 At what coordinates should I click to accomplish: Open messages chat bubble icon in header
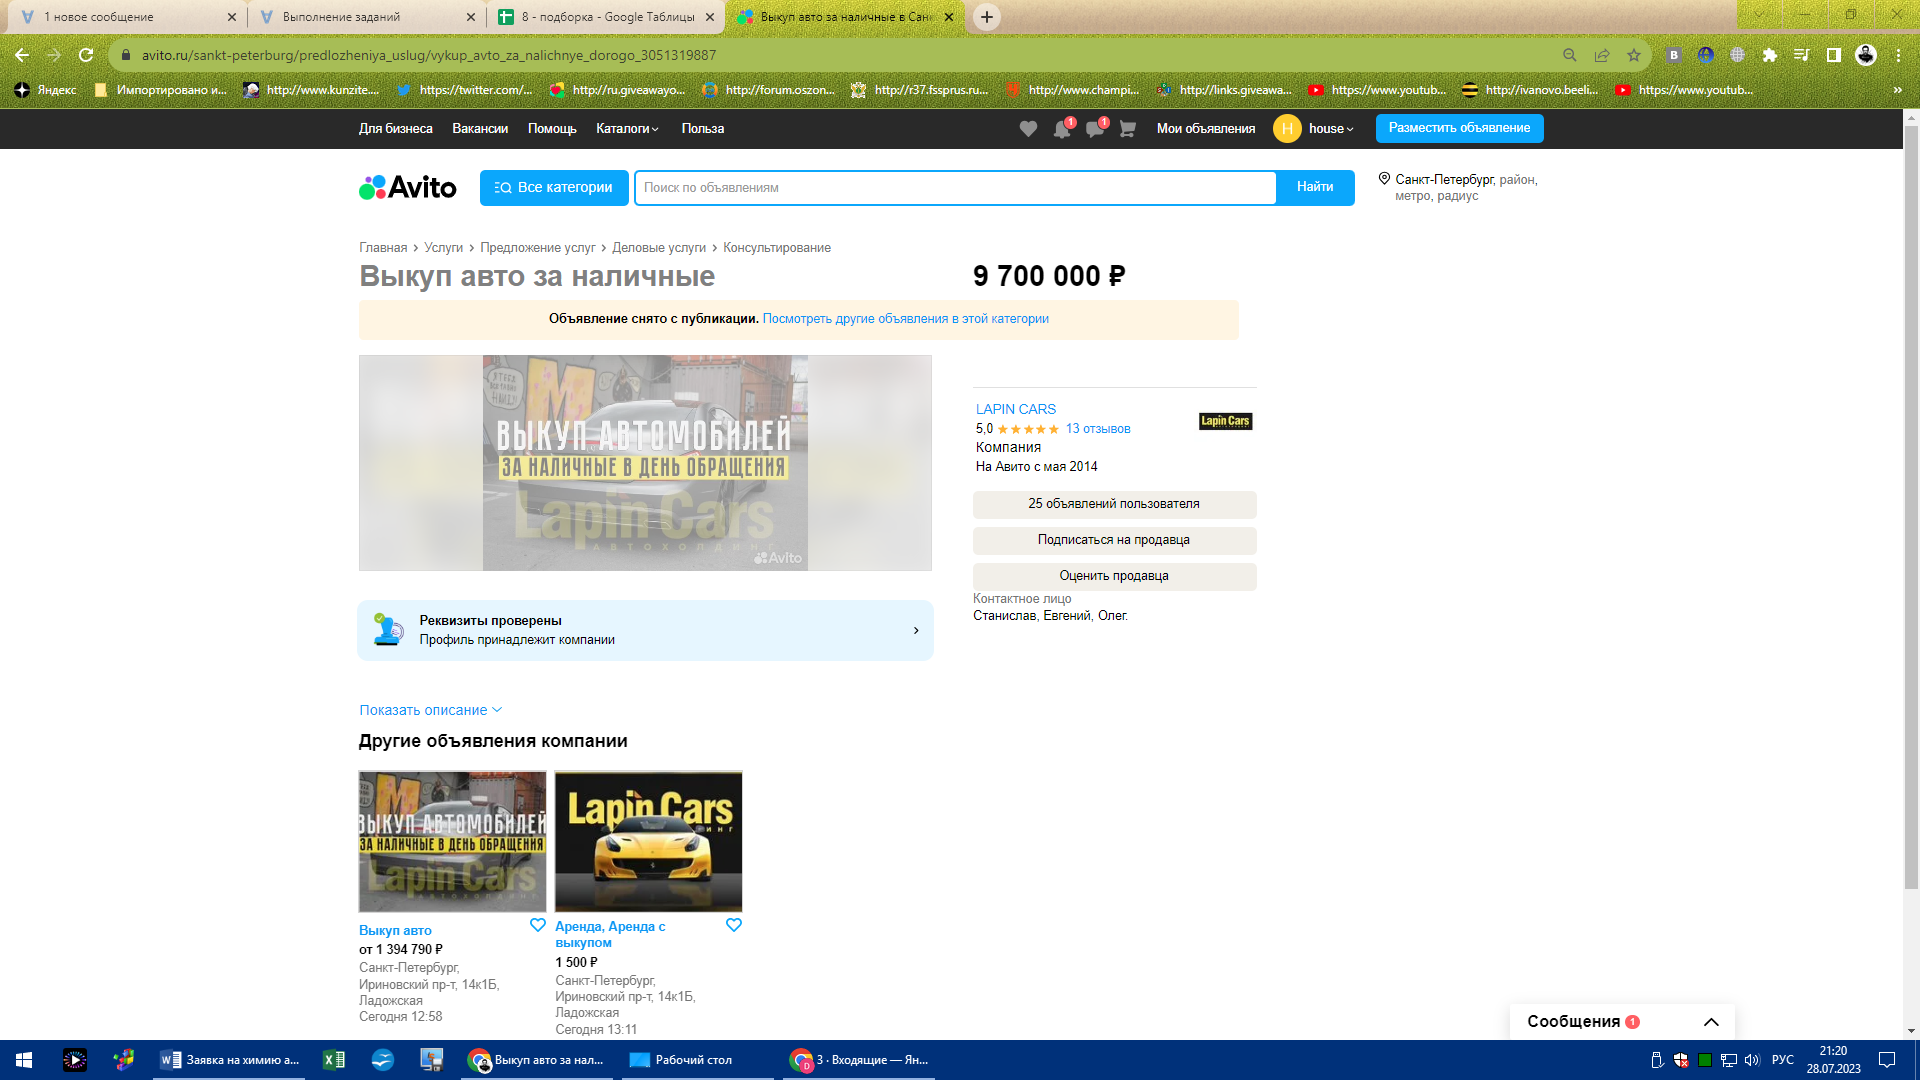tap(1094, 129)
